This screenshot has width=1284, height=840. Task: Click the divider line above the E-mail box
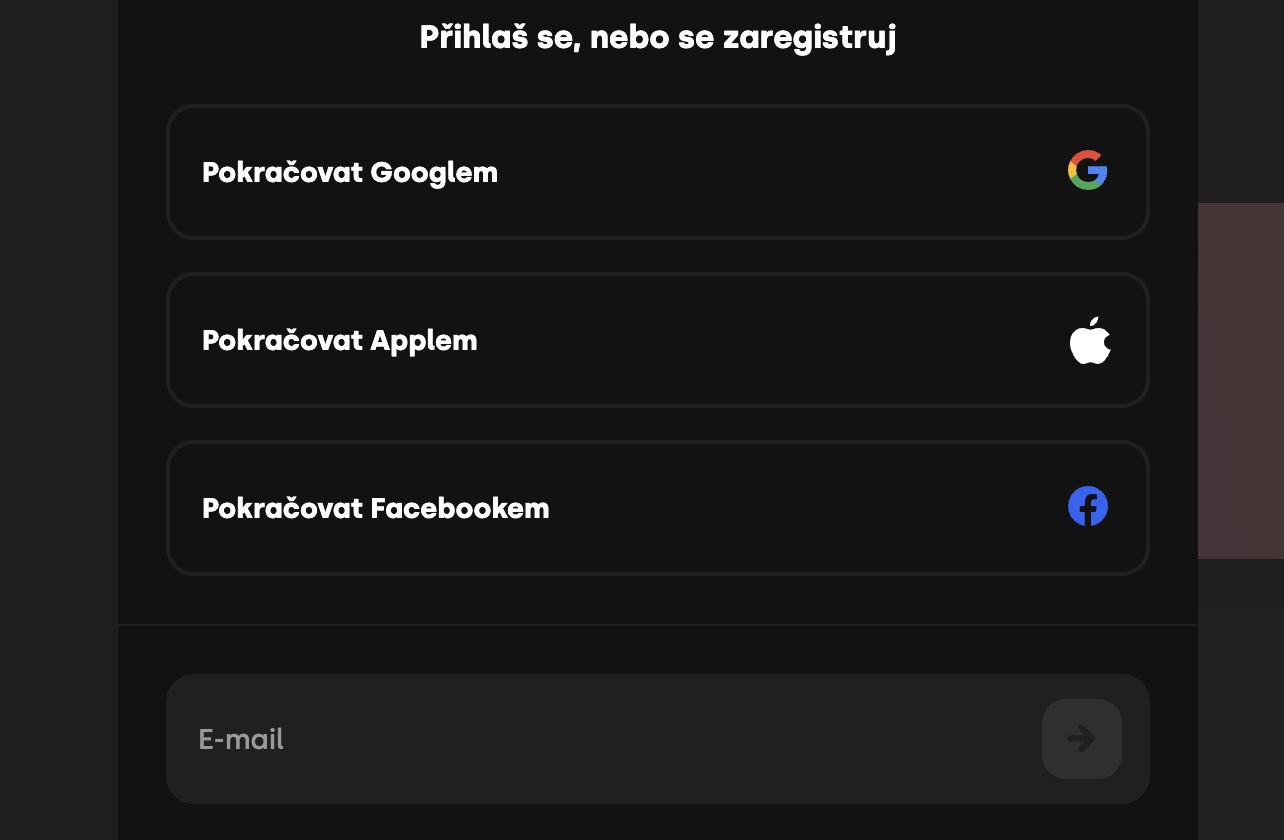click(657, 625)
